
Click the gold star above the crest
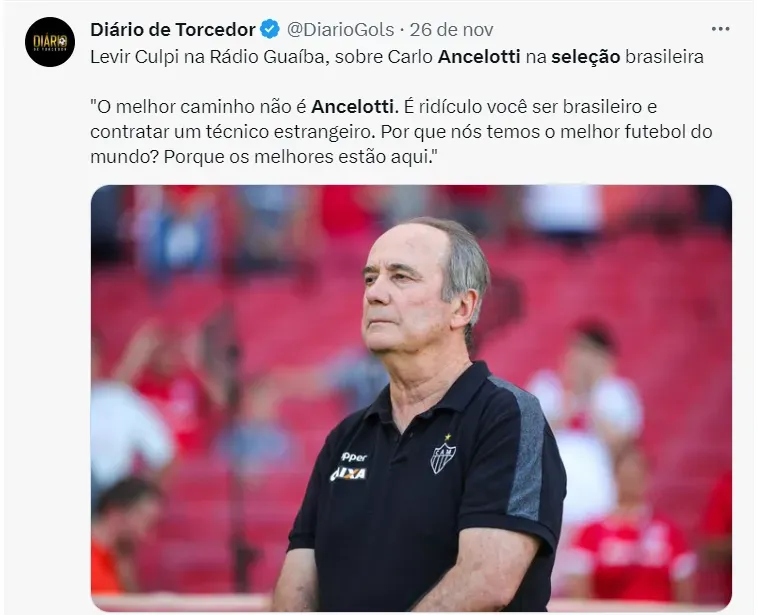pyautogui.click(x=448, y=437)
